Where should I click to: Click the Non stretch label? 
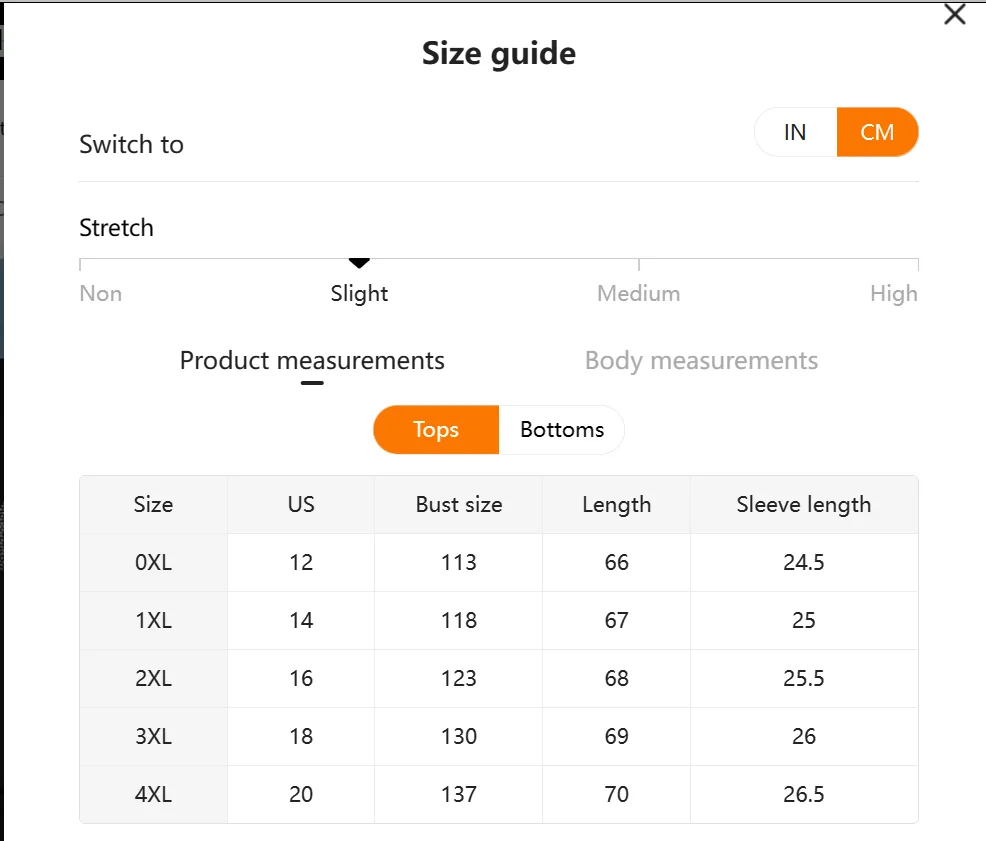[x=101, y=294]
